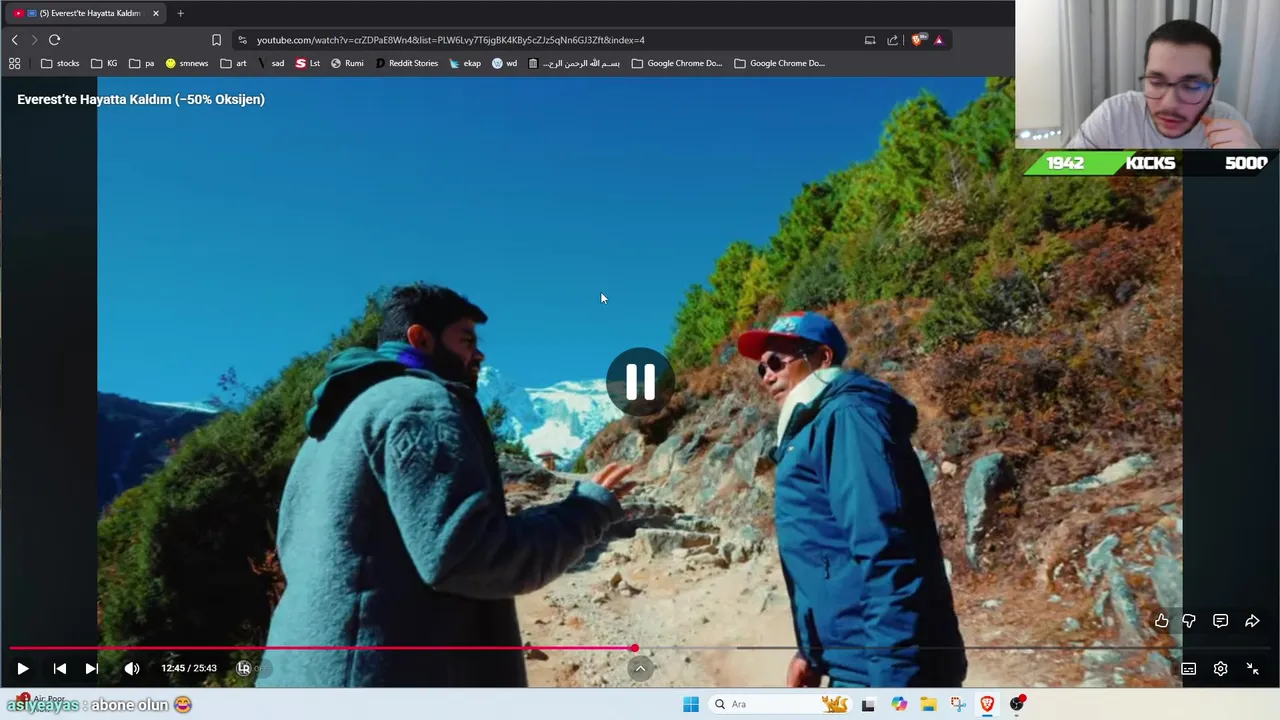
Task: Open the pa bookmark folder
Action: pos(141,63)
